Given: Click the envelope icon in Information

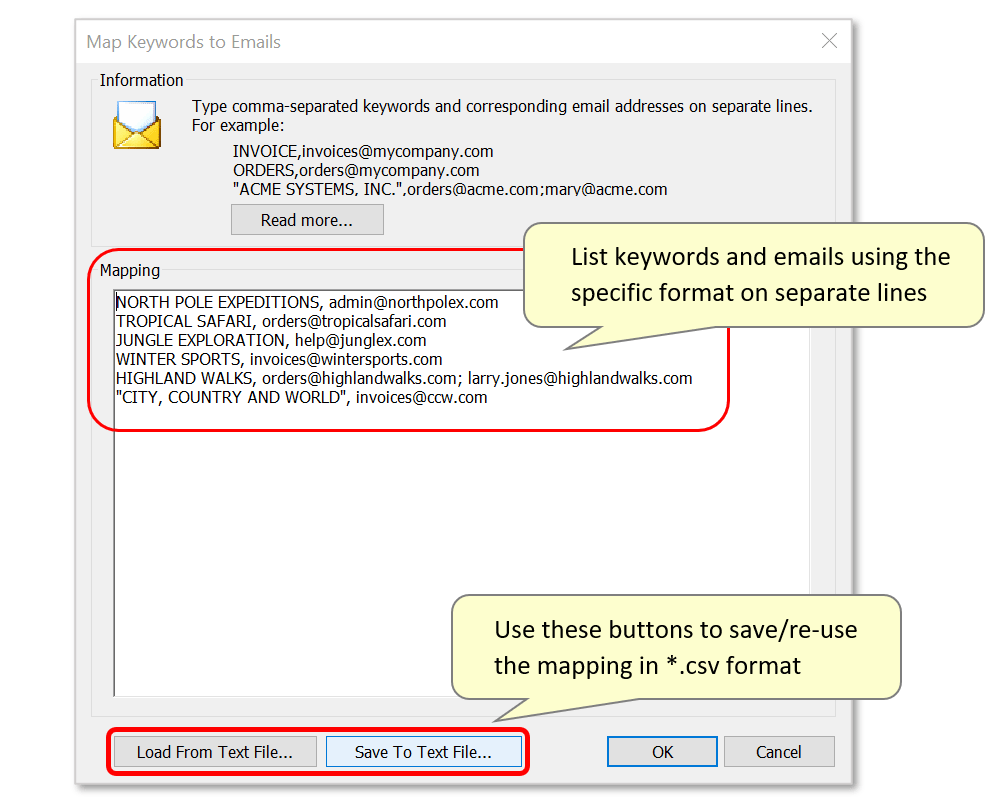Looking at the screenshot, I should coord(136,125).
